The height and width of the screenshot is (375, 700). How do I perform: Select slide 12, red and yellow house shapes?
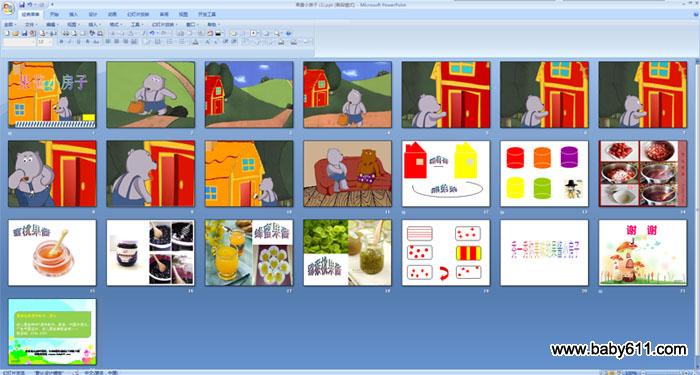pos(446,174)
